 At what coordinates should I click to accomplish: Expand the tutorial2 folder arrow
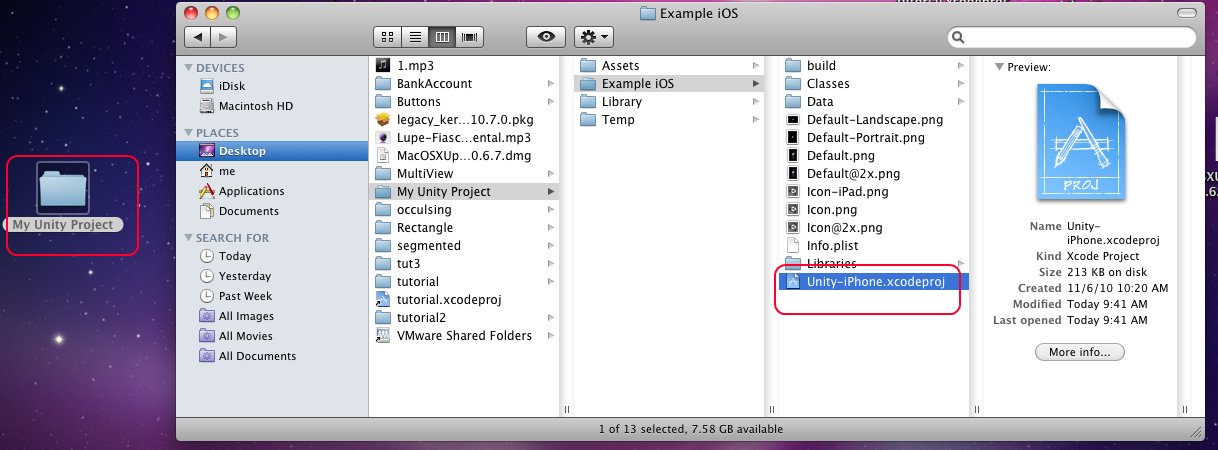(x=551, y=318)
